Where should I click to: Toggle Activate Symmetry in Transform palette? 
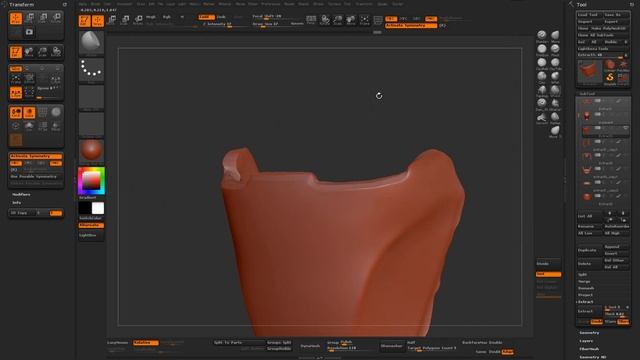point(36,156)
